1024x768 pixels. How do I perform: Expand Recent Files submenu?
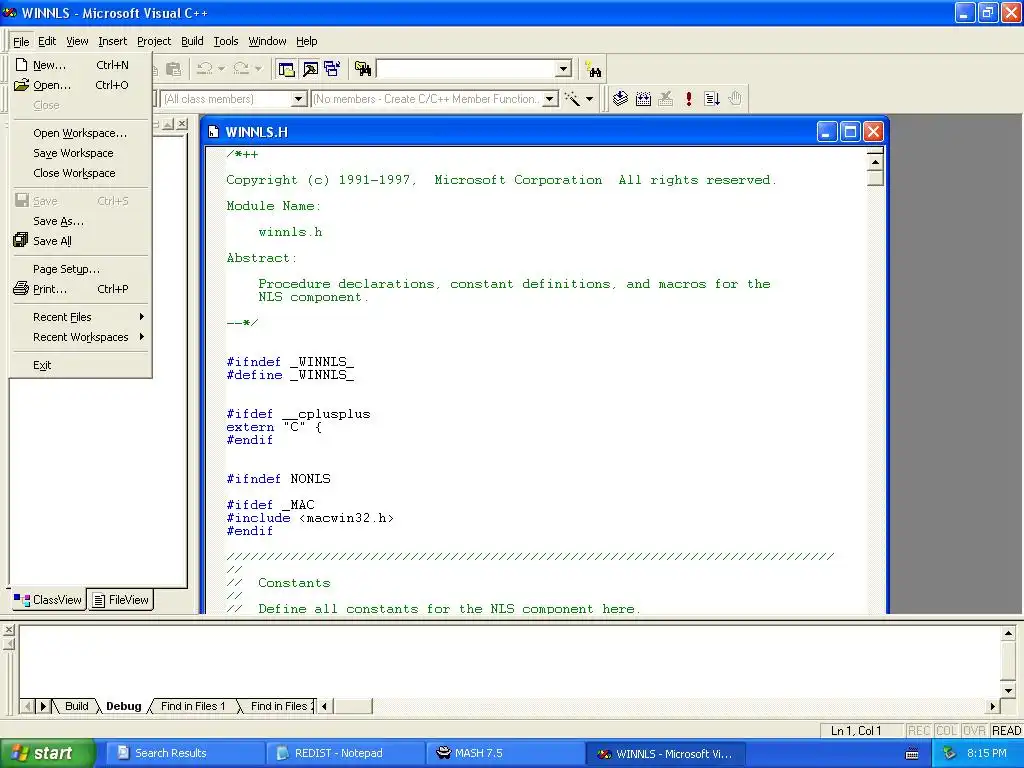point(81,317)
